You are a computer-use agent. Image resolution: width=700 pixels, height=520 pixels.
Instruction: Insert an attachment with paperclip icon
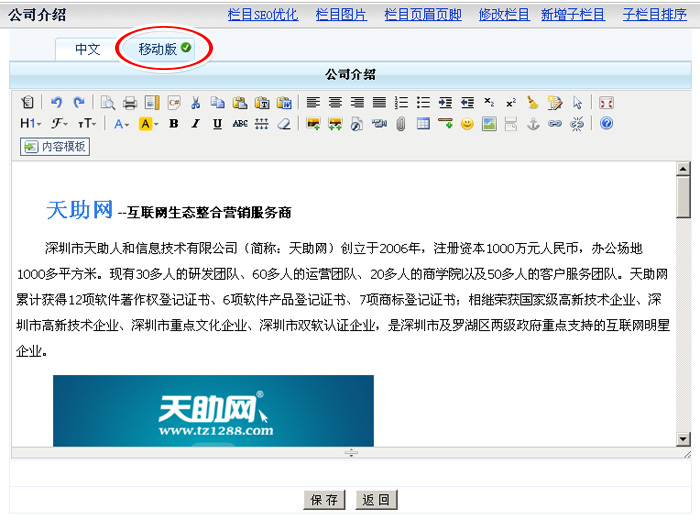(401, 124)
